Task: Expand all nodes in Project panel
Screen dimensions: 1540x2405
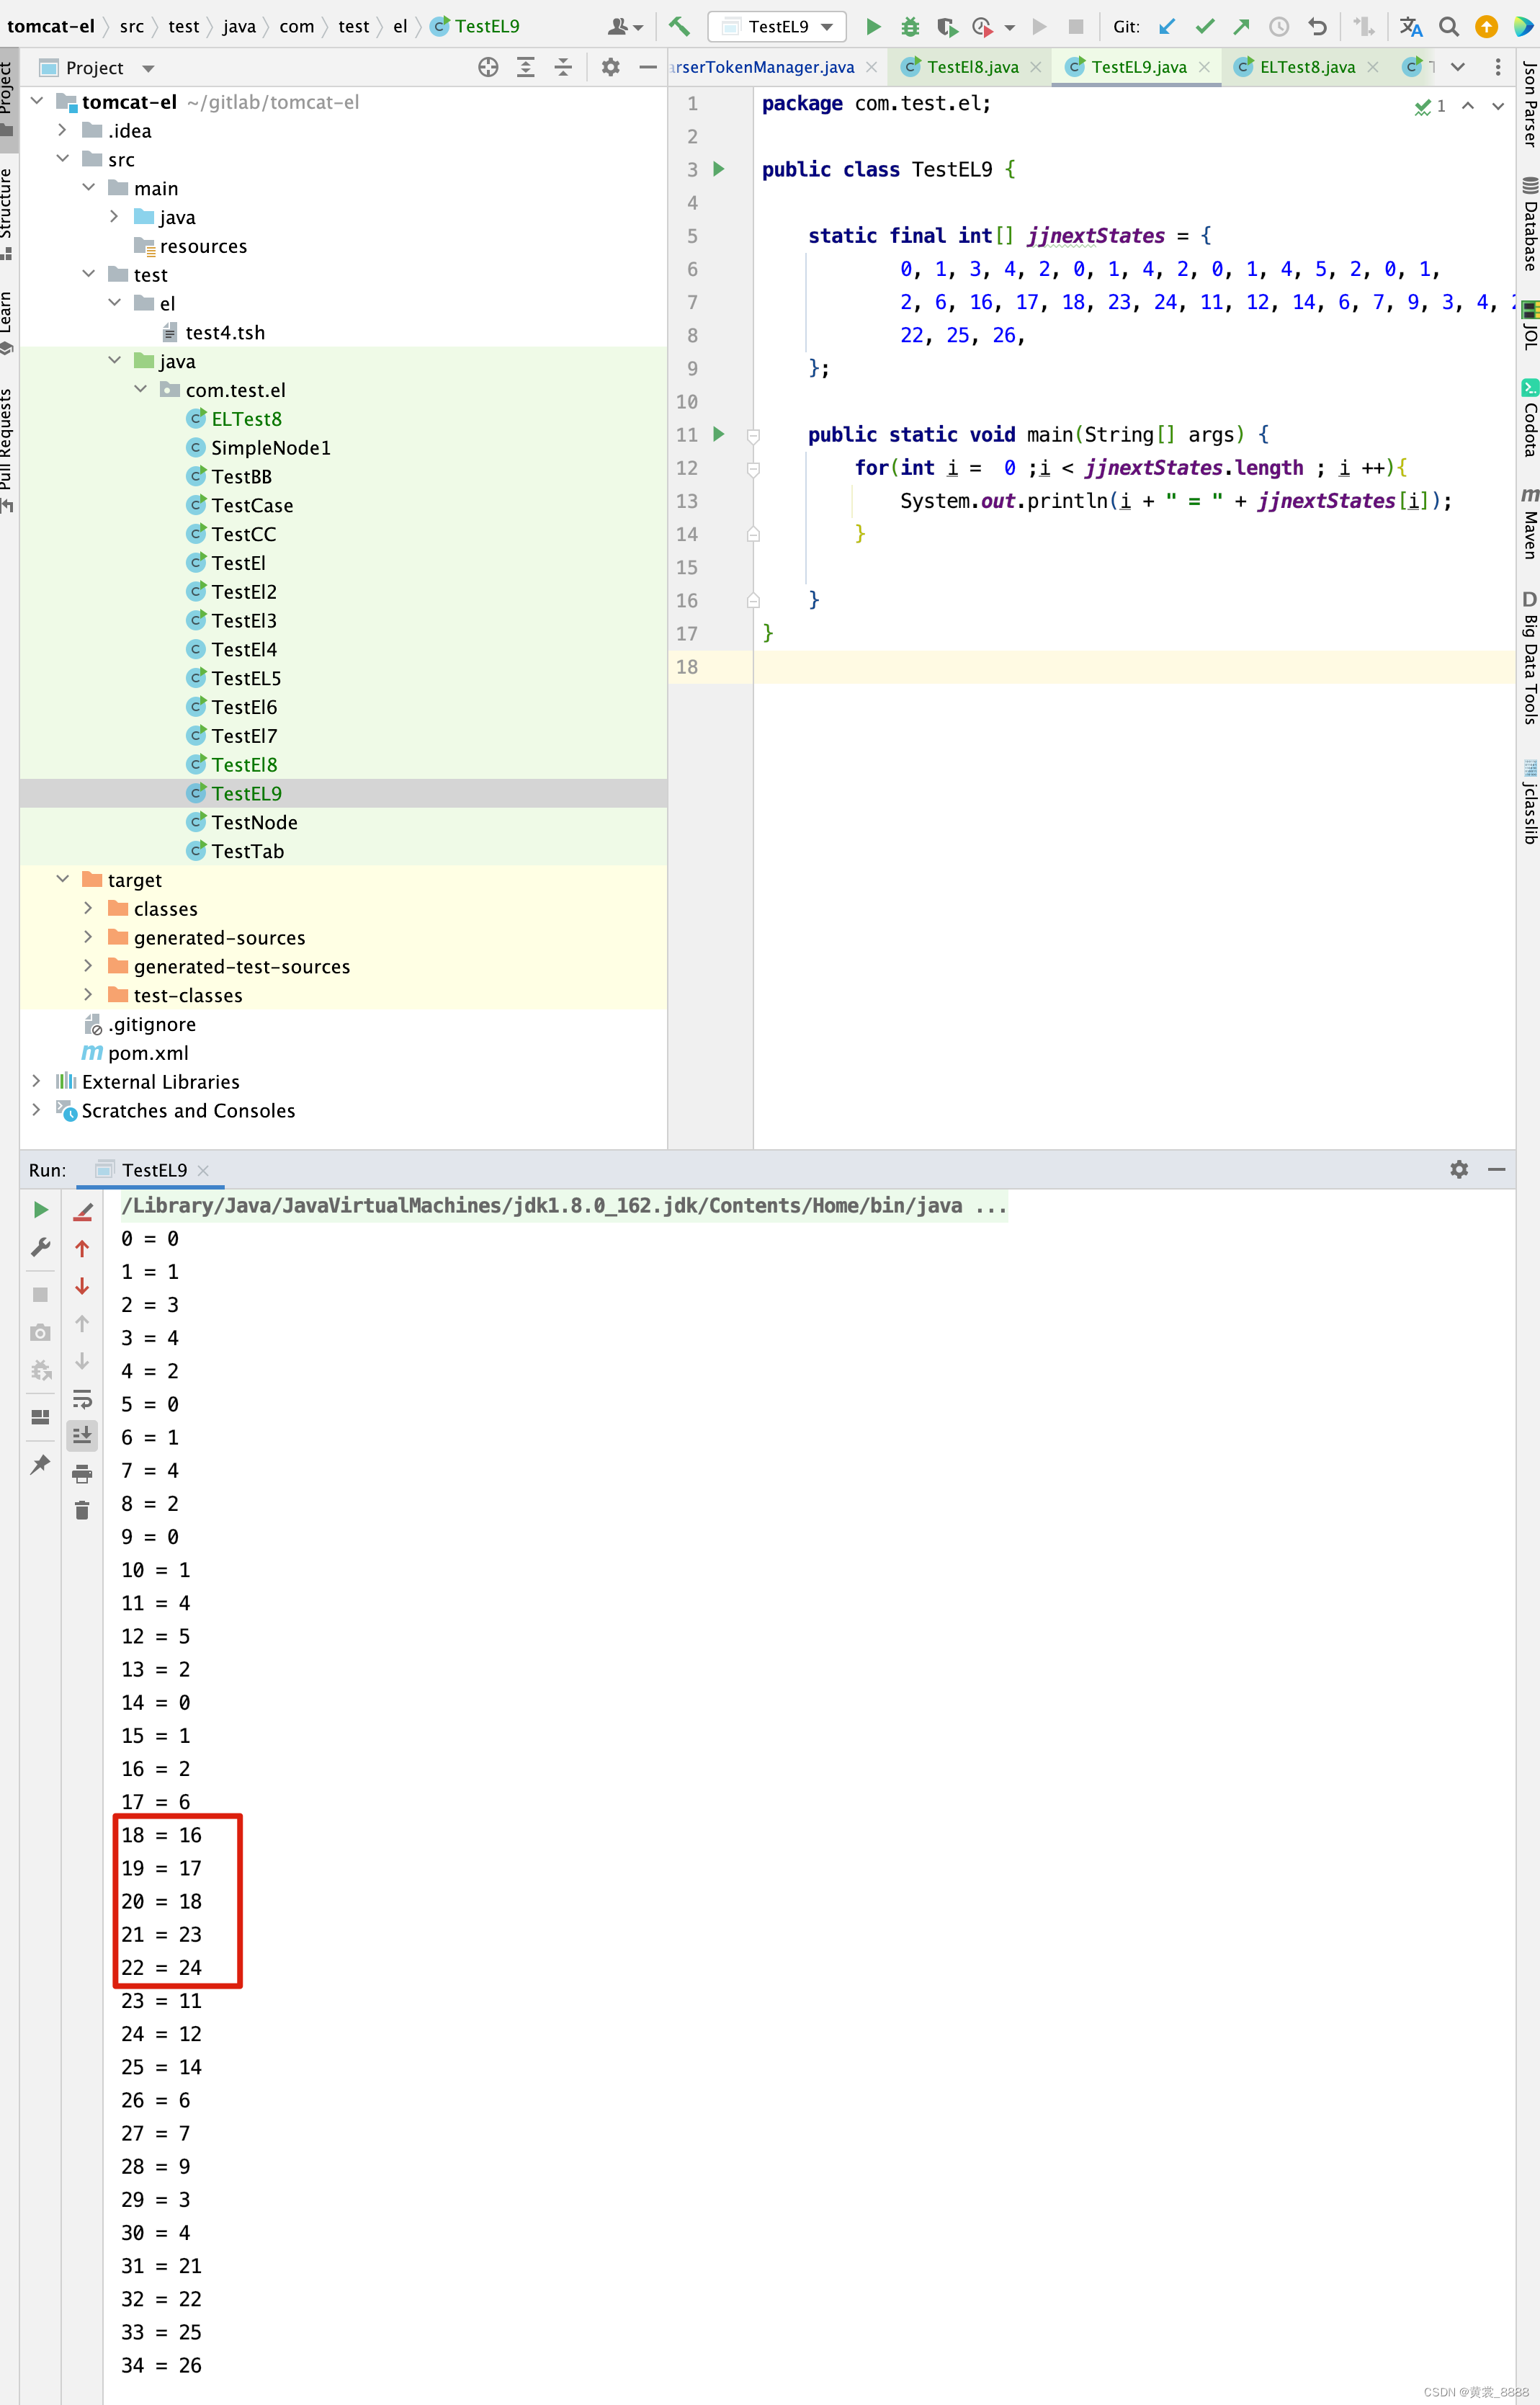Action: coord(525,67)
